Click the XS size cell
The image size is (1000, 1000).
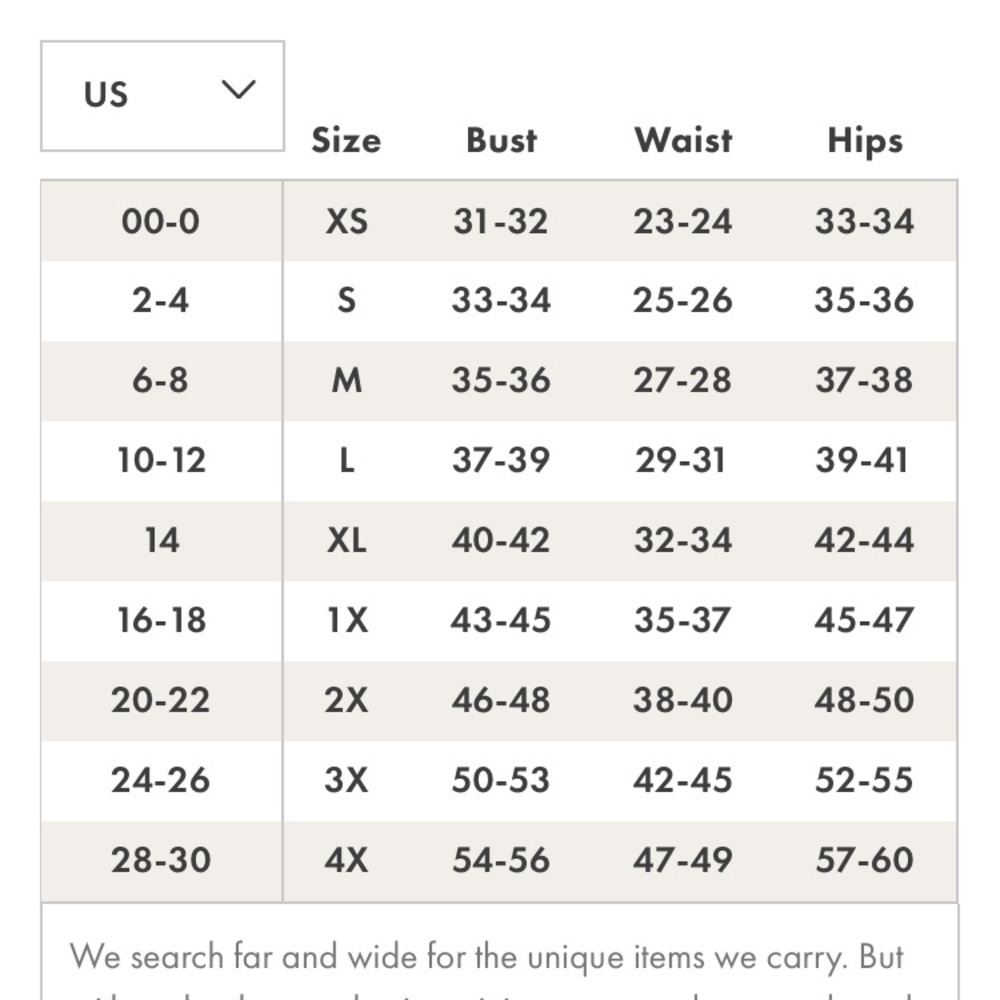click(346, 221)
